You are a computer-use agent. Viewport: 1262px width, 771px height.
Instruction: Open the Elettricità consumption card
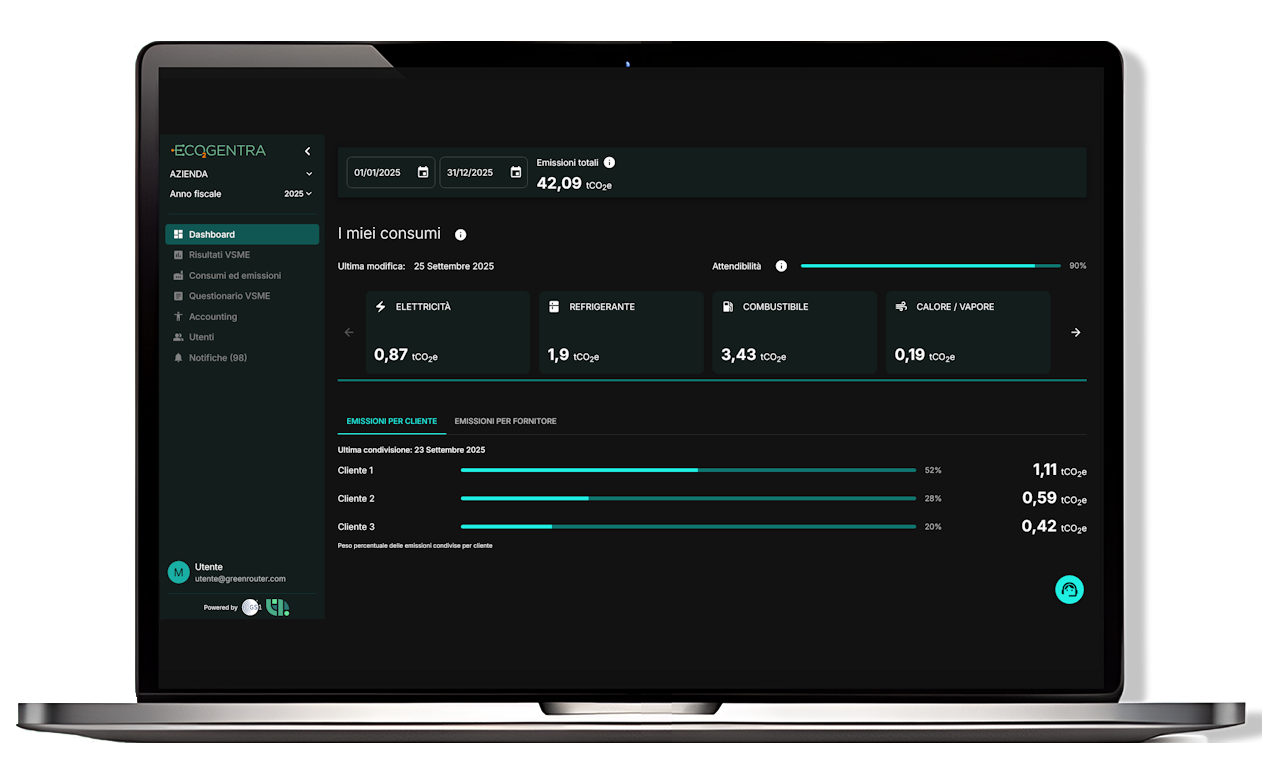pyautogui.click(x=448, y=332)
